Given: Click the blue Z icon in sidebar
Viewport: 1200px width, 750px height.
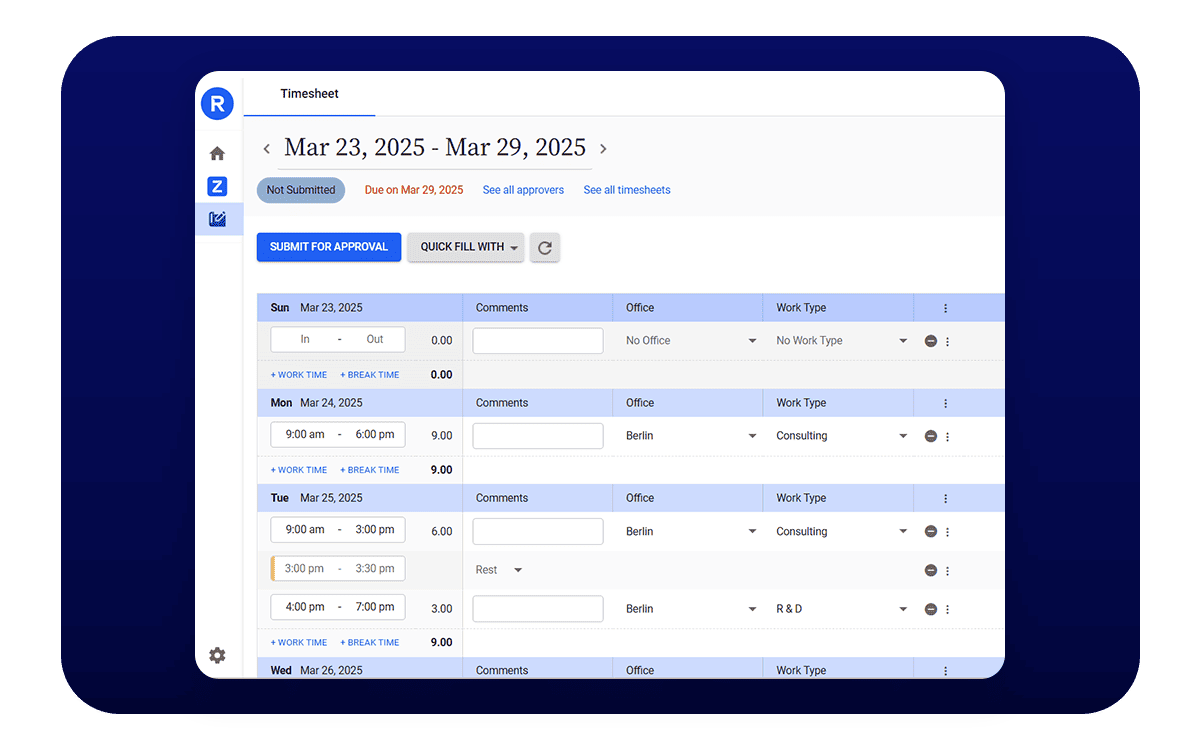Looking at the screenshot, I should [x=217, y=186].
